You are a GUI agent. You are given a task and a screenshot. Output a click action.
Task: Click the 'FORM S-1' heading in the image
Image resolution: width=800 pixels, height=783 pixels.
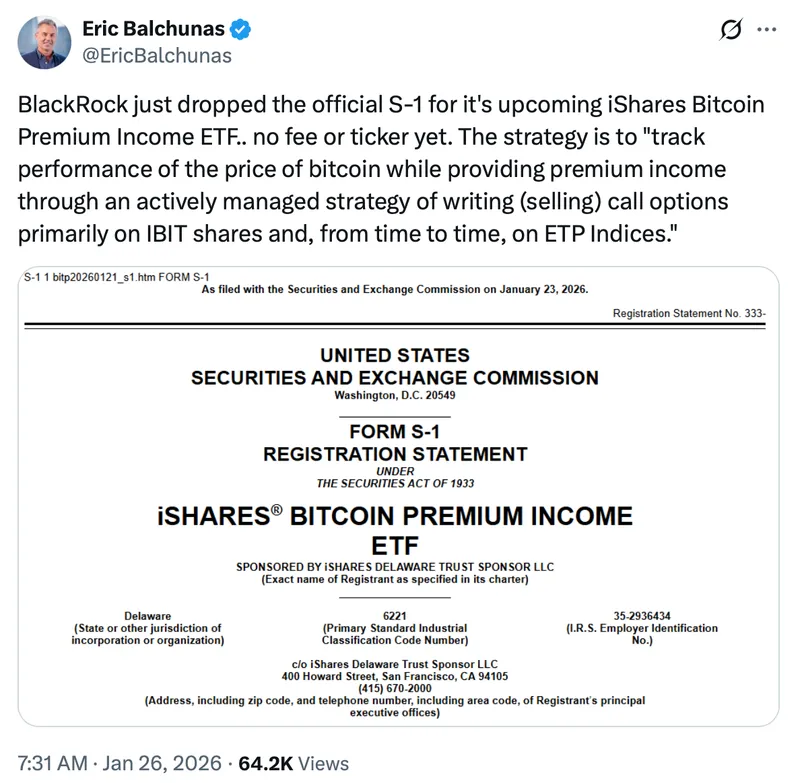395,433
